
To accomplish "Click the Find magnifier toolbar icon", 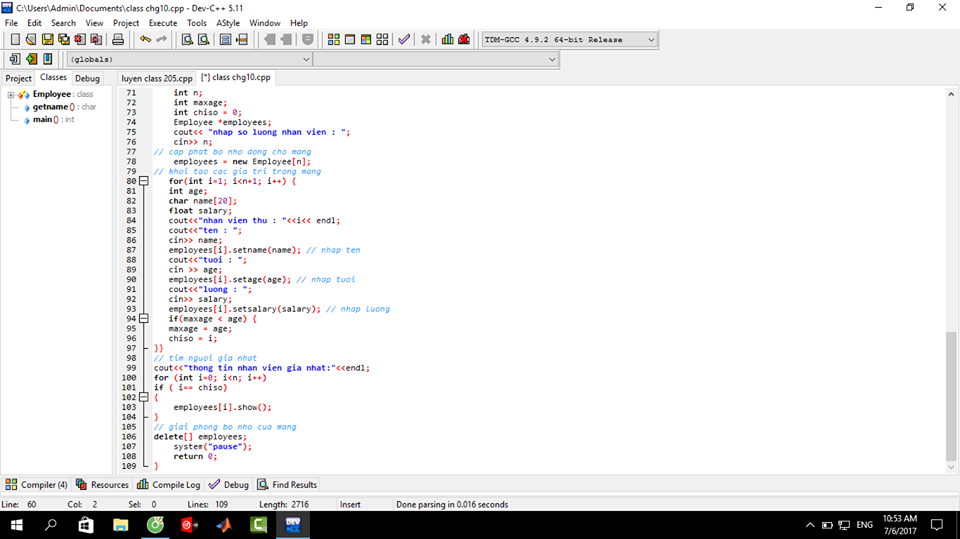I will coord(187,40).
